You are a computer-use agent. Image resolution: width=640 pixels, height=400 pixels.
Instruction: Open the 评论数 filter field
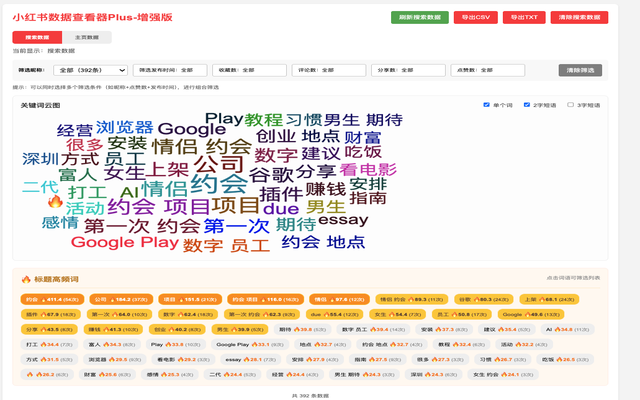click(329, 70)
